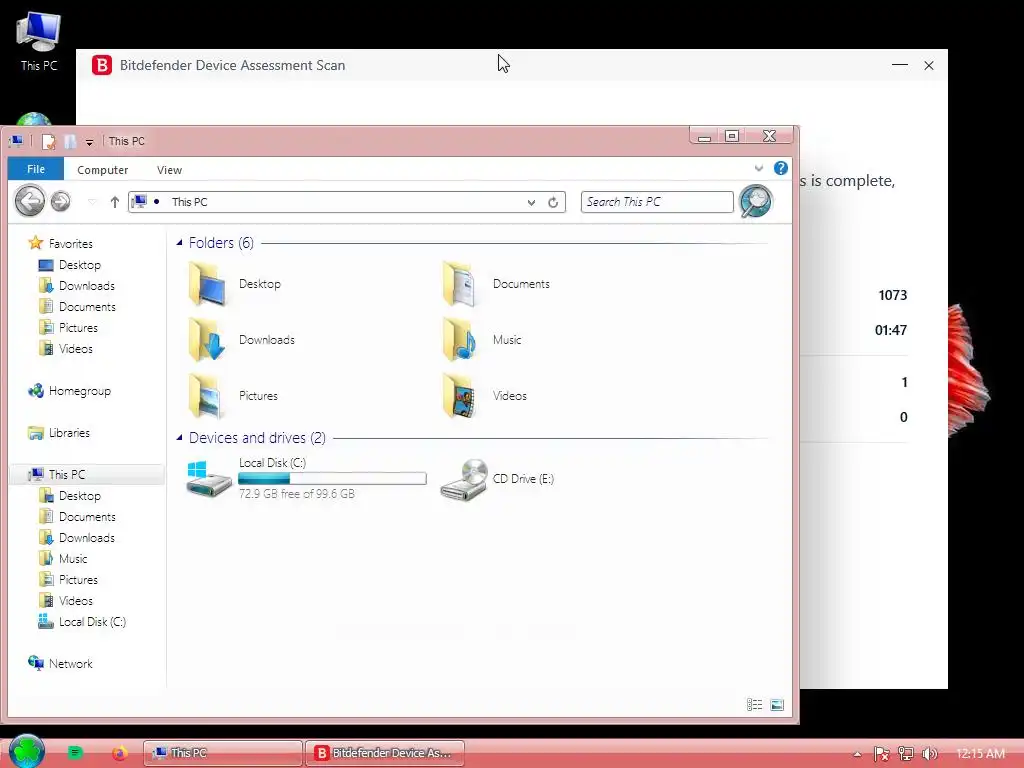Viewport: 1024px width, 768px height.
Task: Open the address bar history dropdown
Action: point(532,202)
